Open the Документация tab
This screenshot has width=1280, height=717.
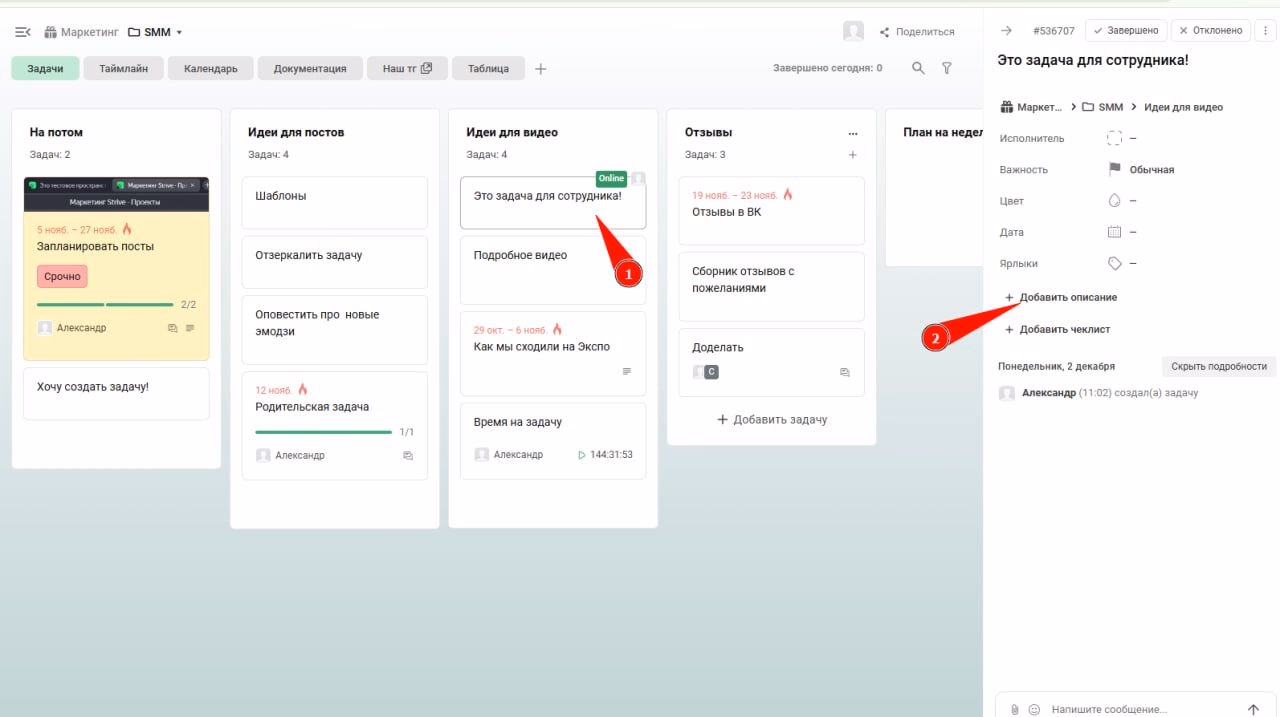pyautogui.click(x=310, y=69)
